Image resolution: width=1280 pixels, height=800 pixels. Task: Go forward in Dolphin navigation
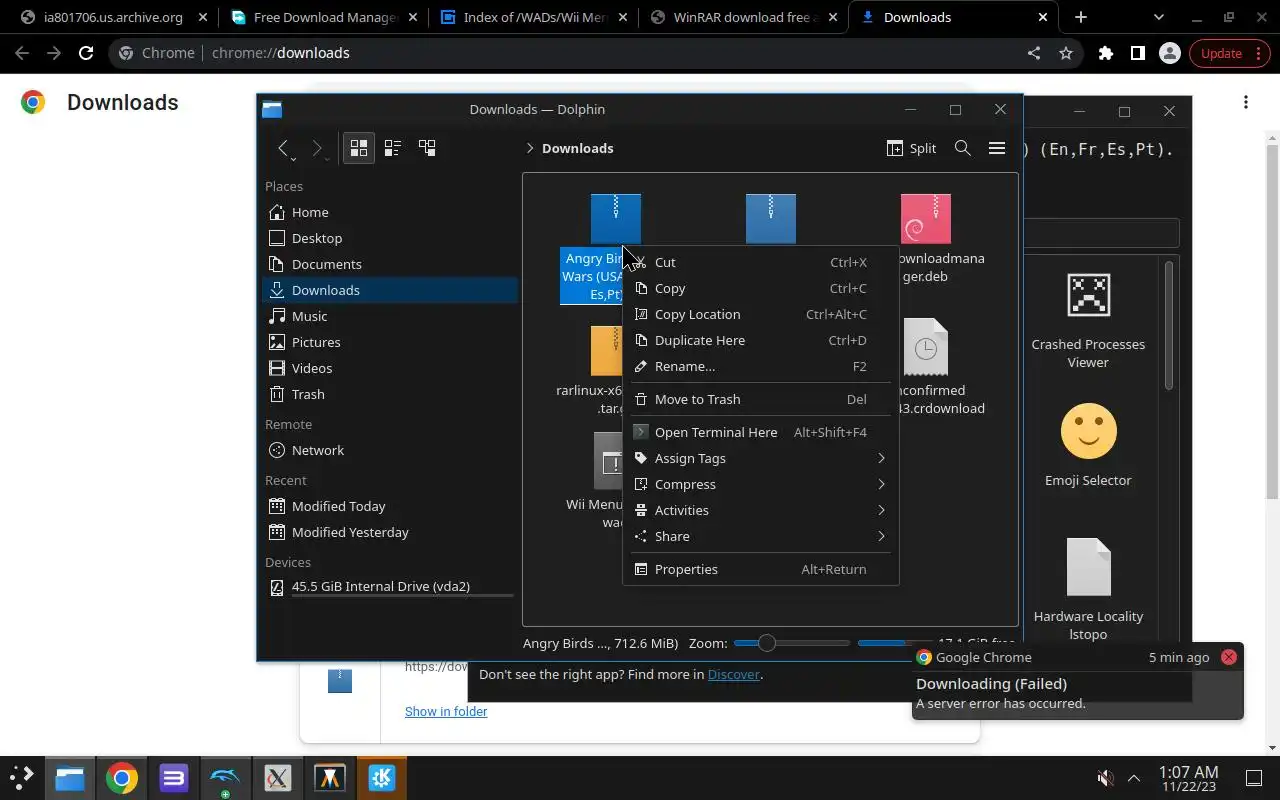(x=317, y=148)
